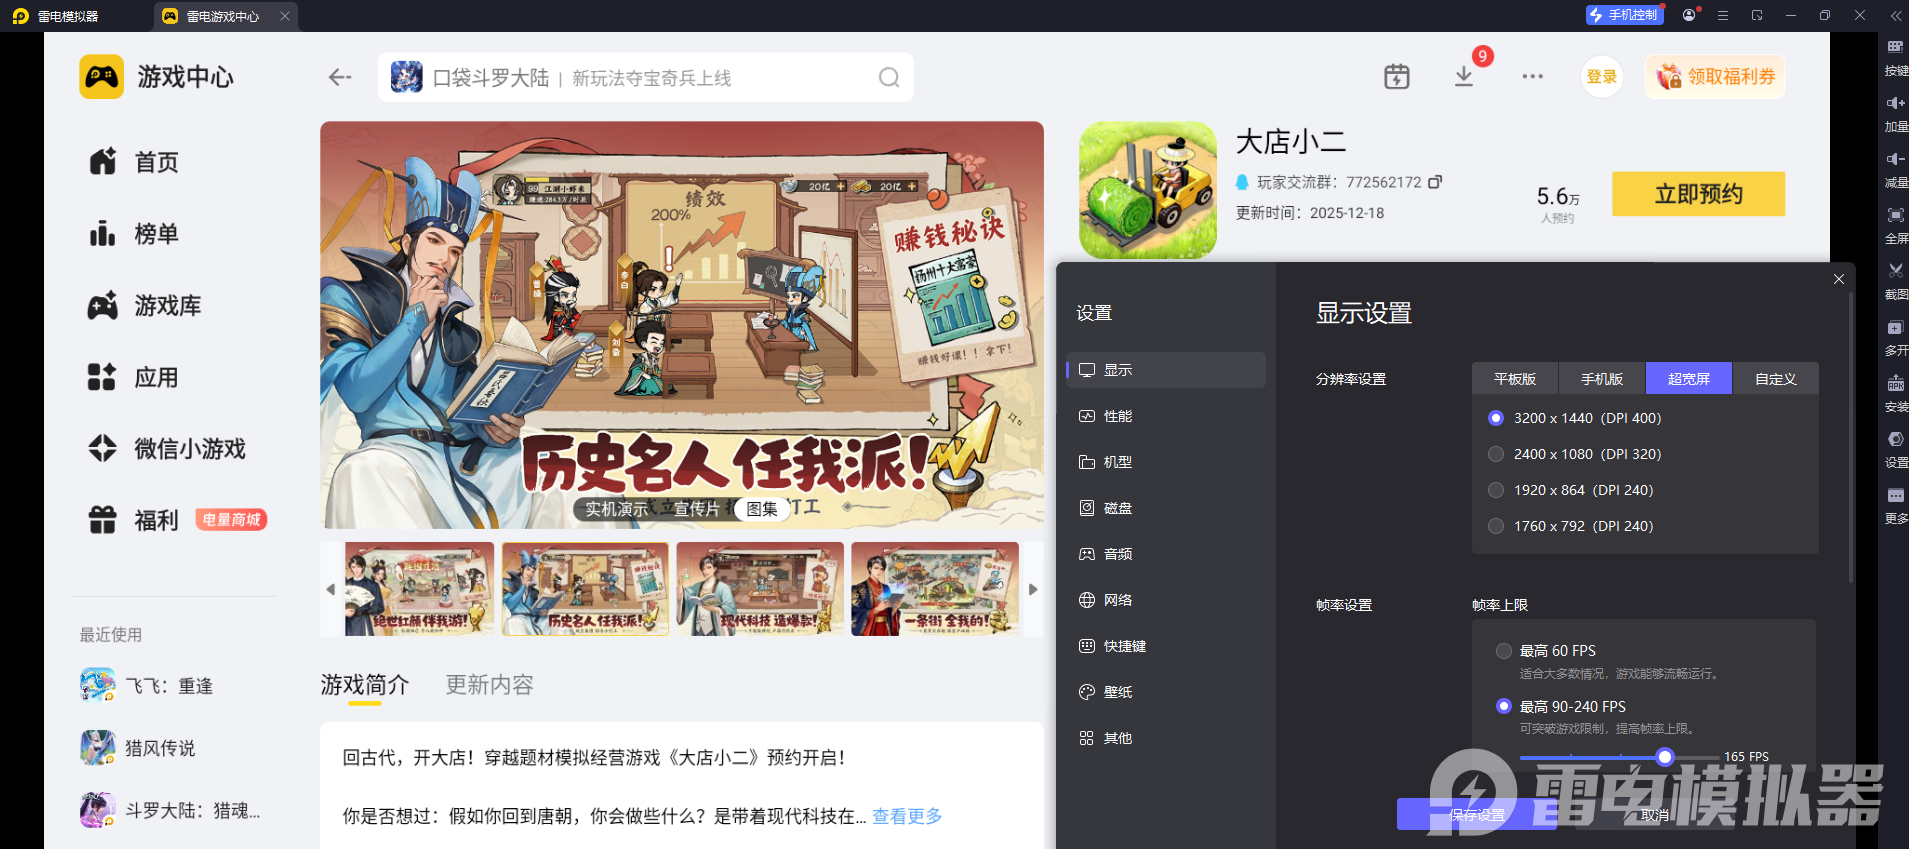Viewport: 1909px width, 849px height.
Task: Click the APK install (安装) icon
Action: [x=1895, y=384]
